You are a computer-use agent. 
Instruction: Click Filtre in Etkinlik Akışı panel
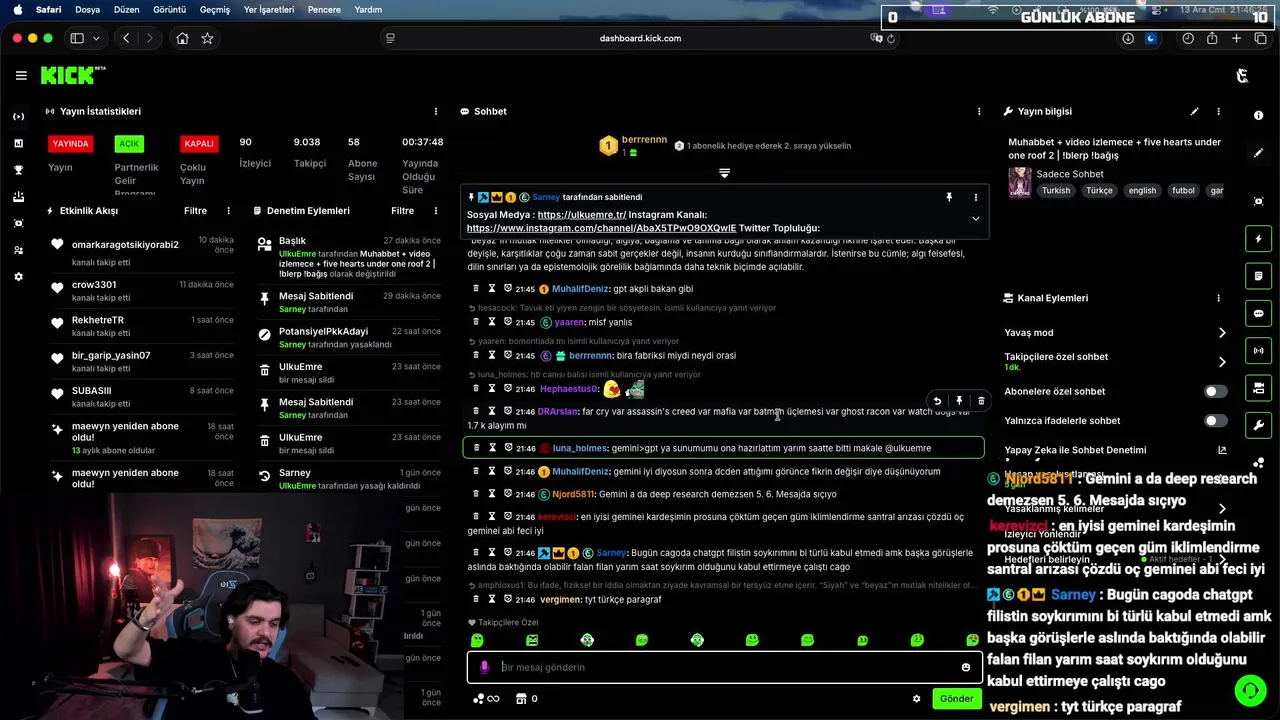click(195, 211)
